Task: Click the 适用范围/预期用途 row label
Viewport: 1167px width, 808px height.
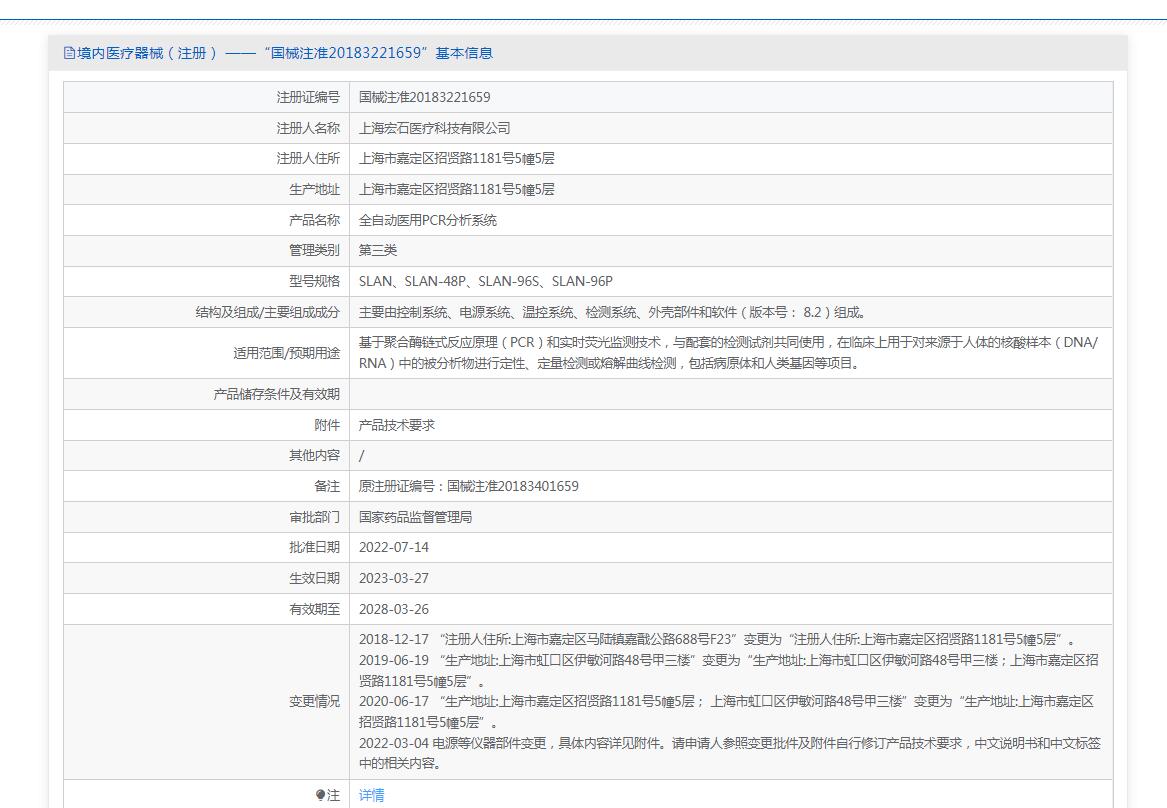Action: [286, 353]
